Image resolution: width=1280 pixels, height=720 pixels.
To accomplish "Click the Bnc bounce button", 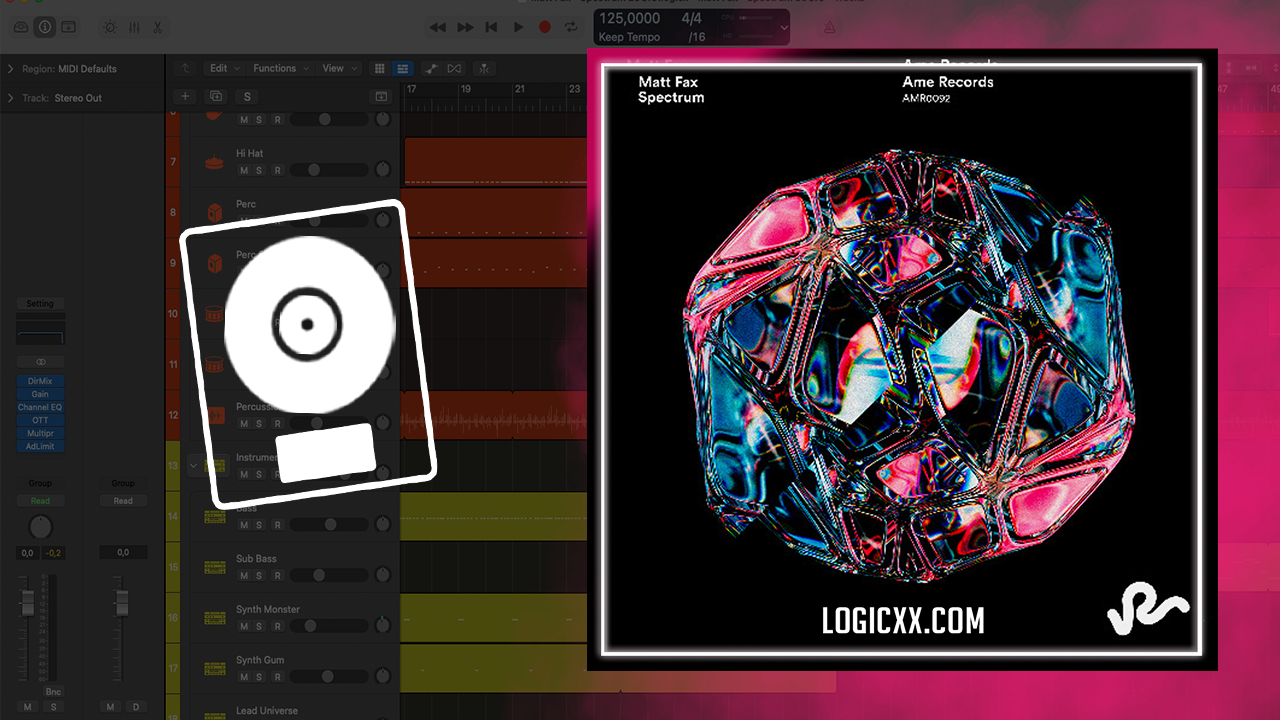I will pyautogui.click(x=53, y=692).
